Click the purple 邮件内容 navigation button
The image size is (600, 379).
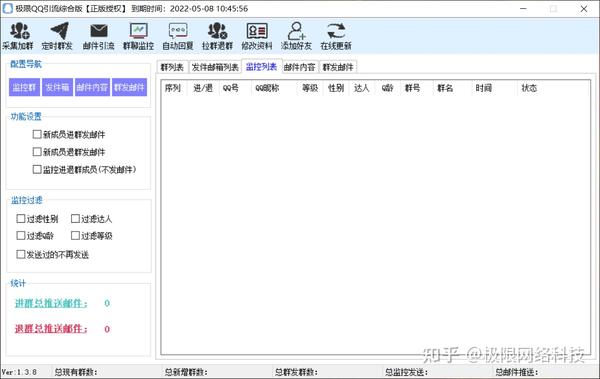[92, 87]
